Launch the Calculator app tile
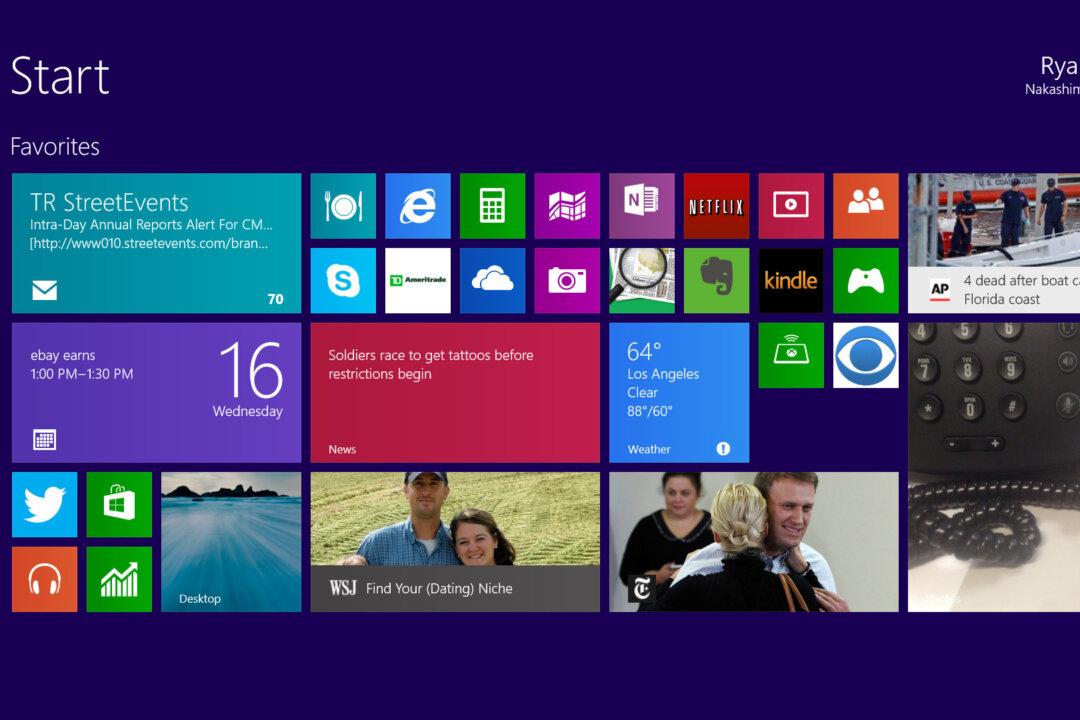This screenshot has height=720, width=1080. [x=492, y=206]
